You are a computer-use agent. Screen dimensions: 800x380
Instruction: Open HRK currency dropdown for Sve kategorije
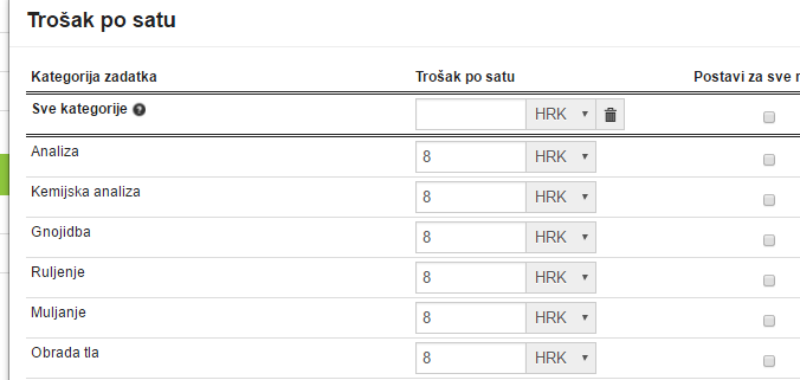[x=561, y=115]
